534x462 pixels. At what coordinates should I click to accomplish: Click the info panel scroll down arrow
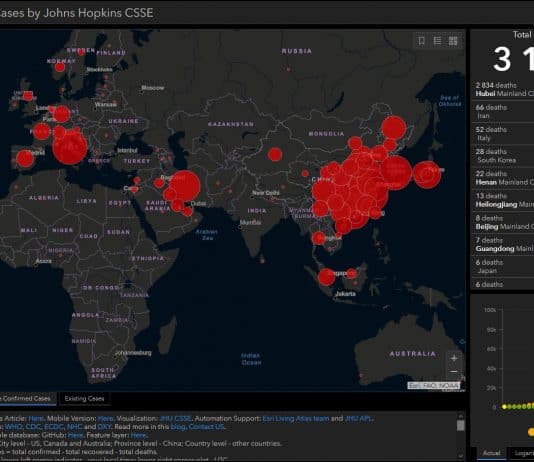[x=460, y=456]
